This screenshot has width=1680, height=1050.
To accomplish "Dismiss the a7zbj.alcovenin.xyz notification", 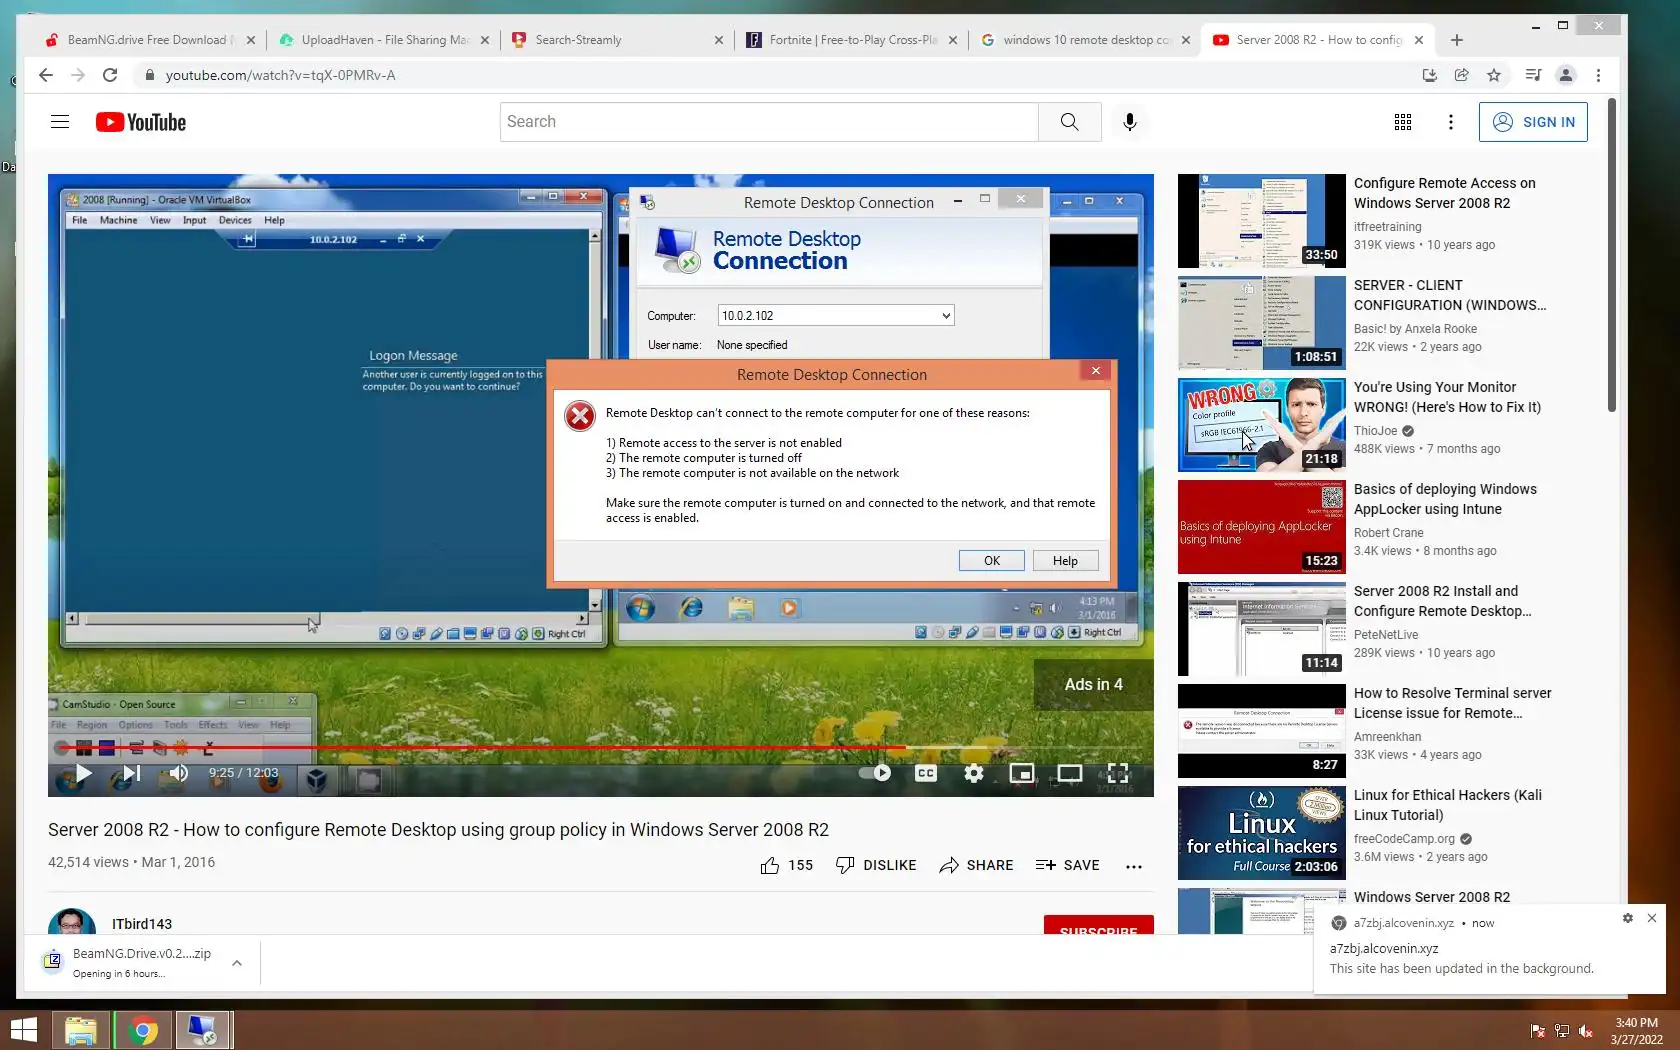I will click(x=1652, y=918).
